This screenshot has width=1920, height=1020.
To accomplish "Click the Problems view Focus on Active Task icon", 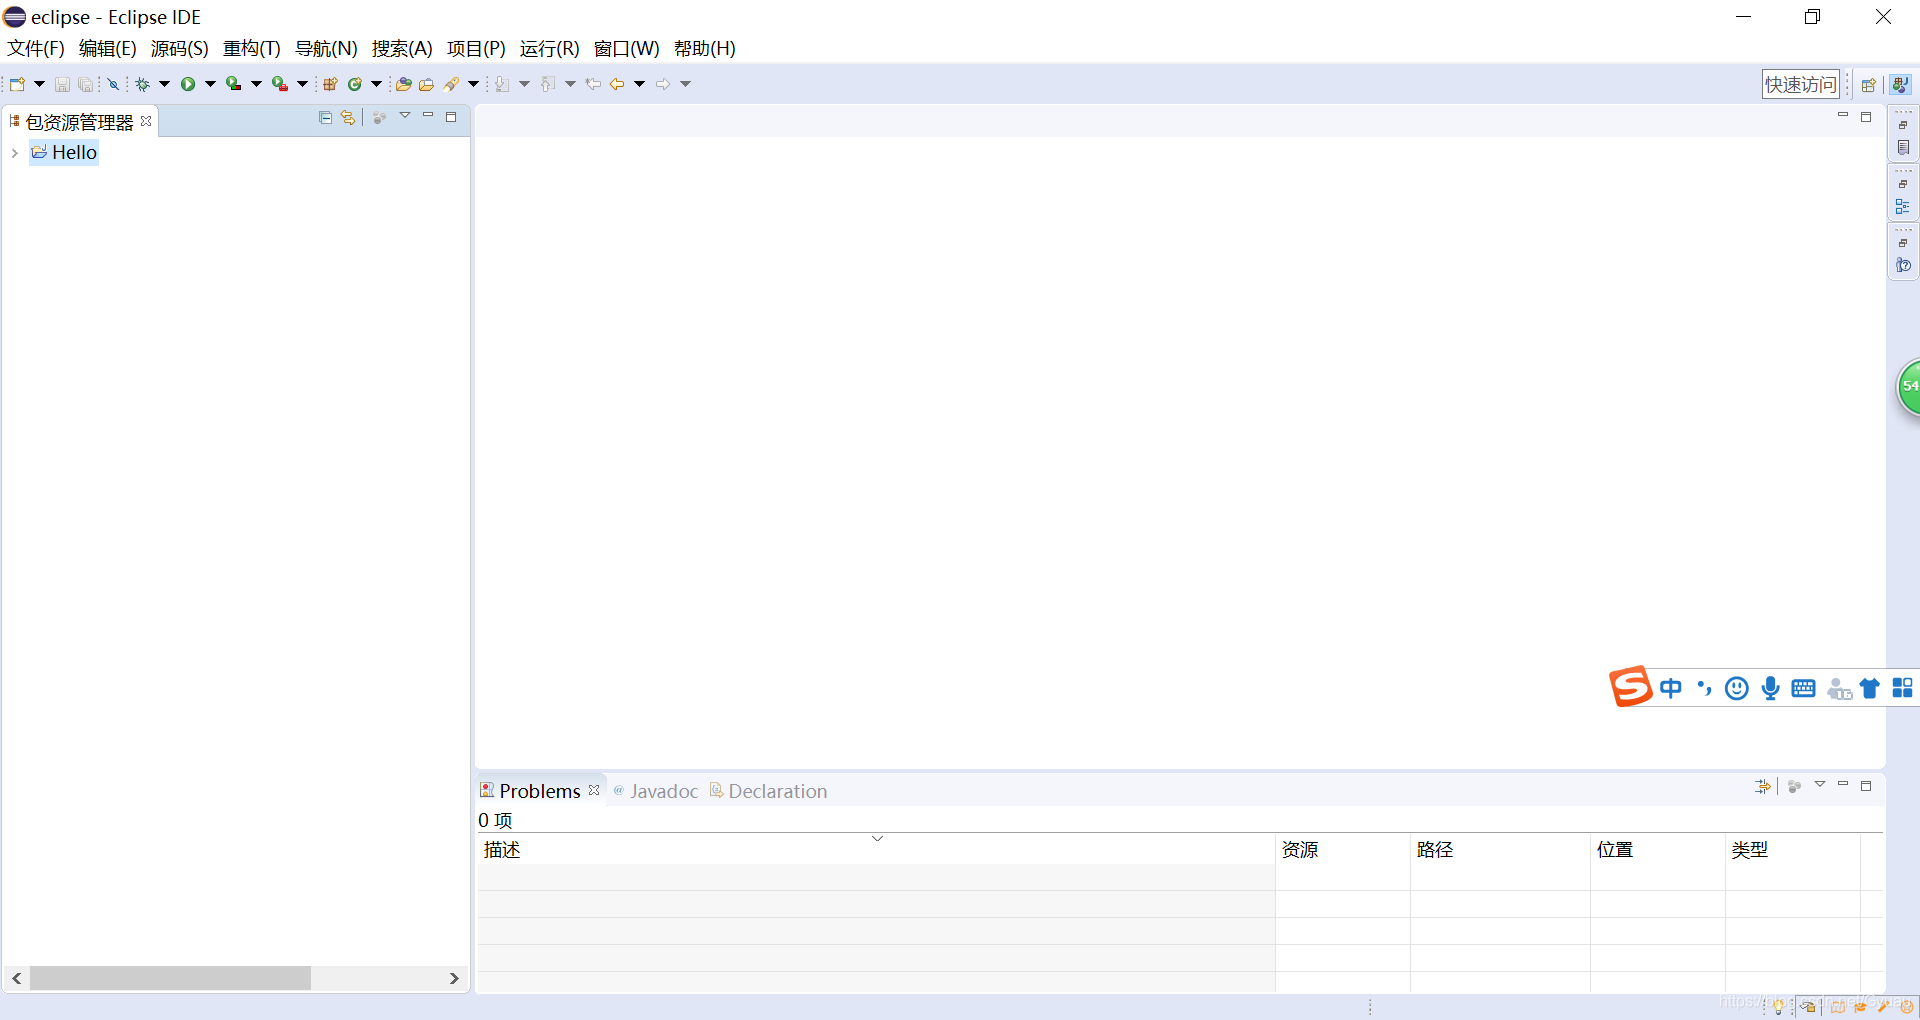I will (x=1794, y=787).
